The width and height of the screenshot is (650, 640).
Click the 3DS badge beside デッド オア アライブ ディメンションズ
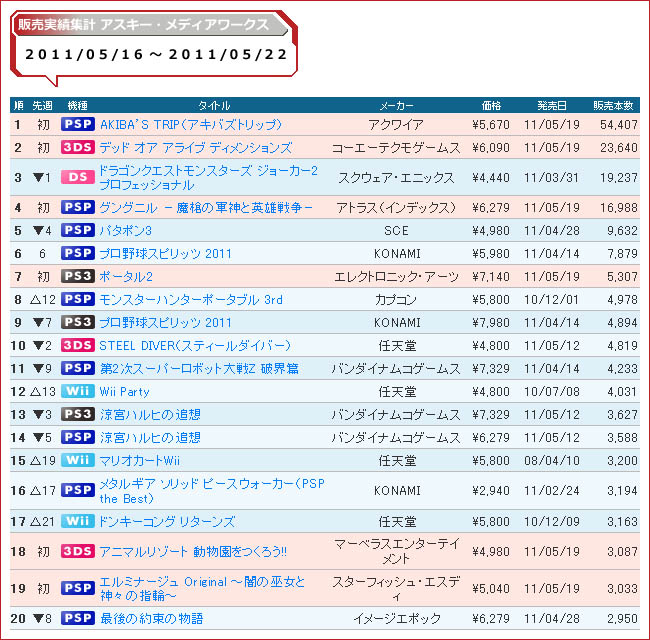coord(78,147)
